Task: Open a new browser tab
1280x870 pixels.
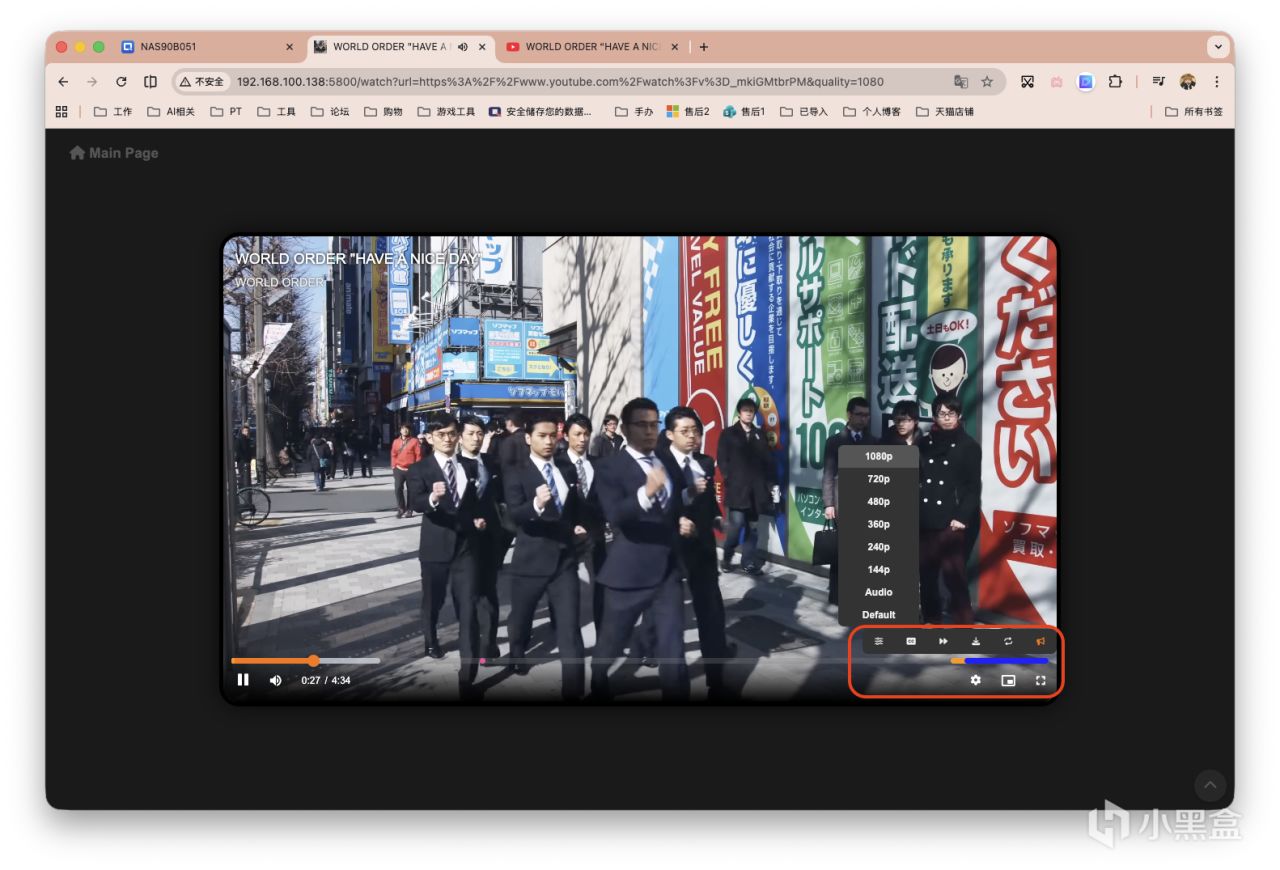Action: (704, 47)
